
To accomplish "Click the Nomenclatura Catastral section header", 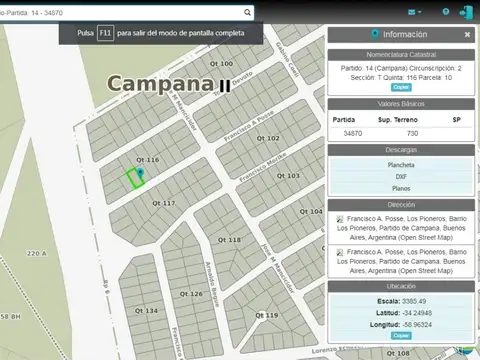I will click(x=401, y=55).
